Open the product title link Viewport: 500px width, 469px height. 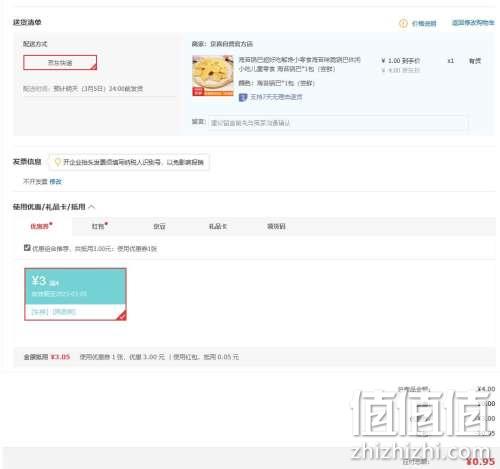(x=299, y=64)
